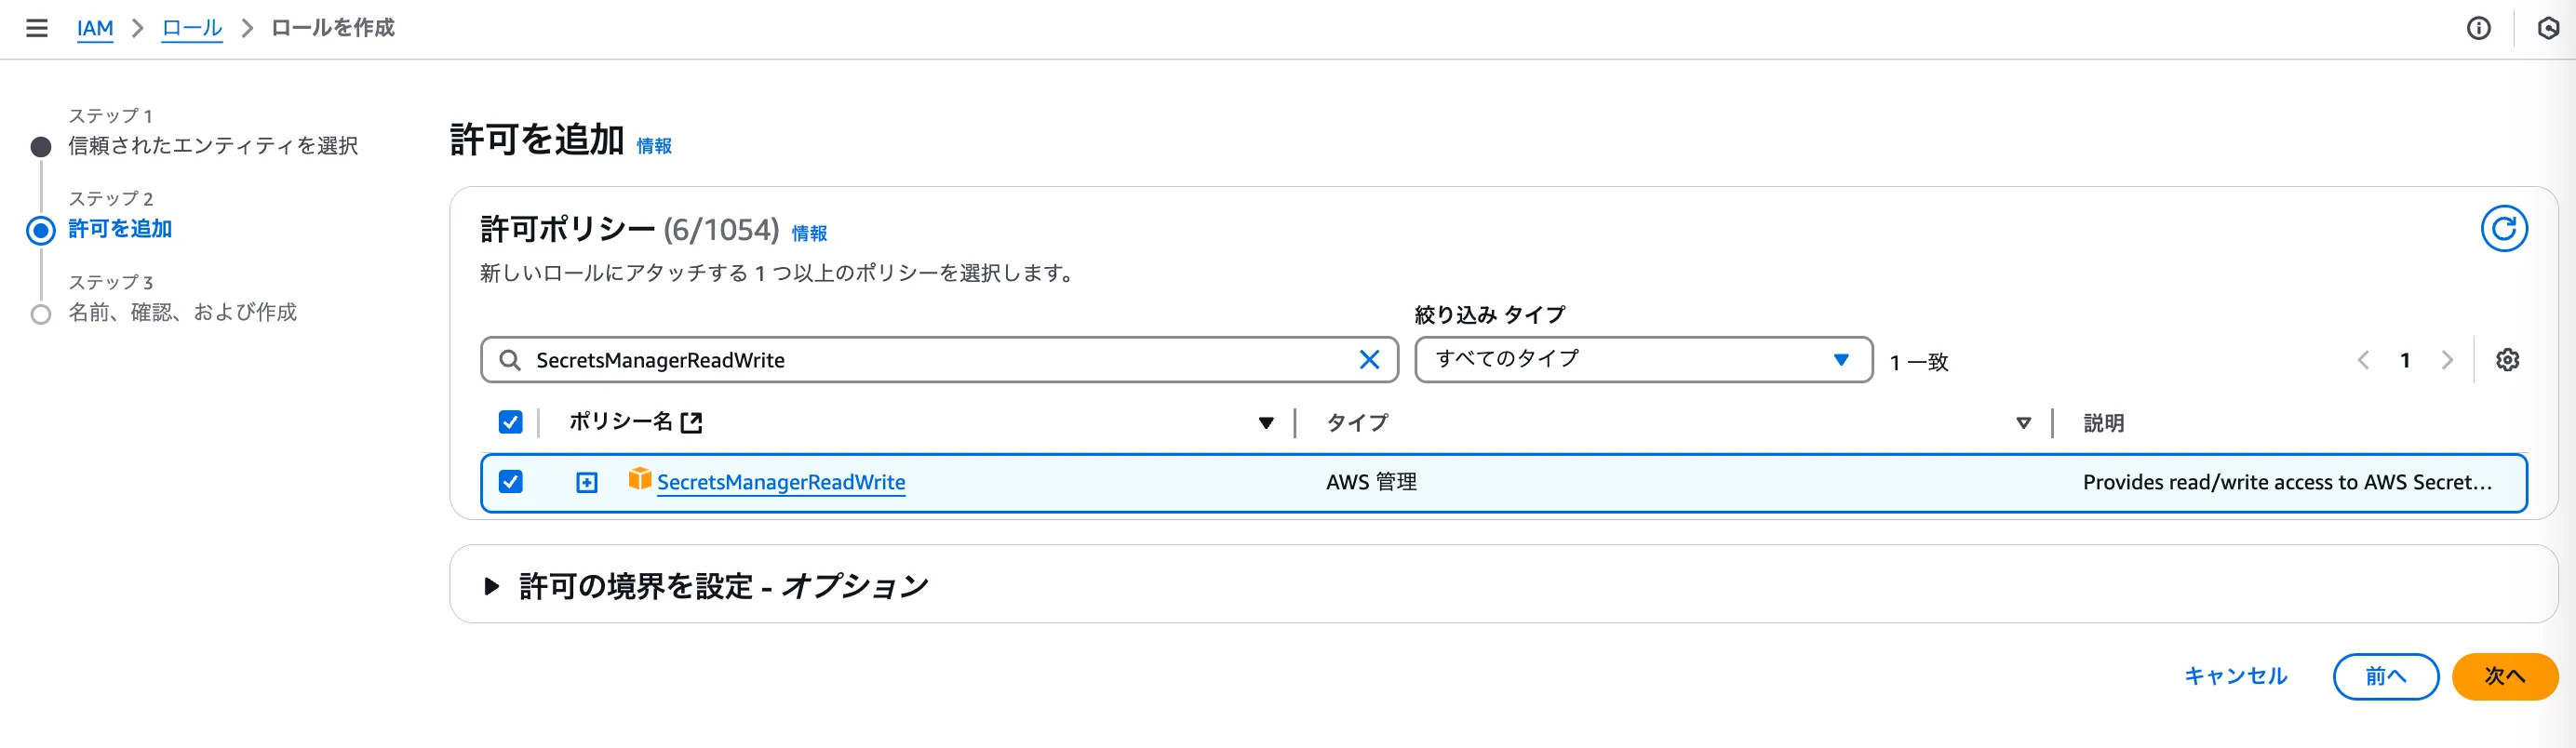Viewport: 2576px width, 748px height.
Task: Expand the 許可の境界を設定 section
Action: point(491,586)
